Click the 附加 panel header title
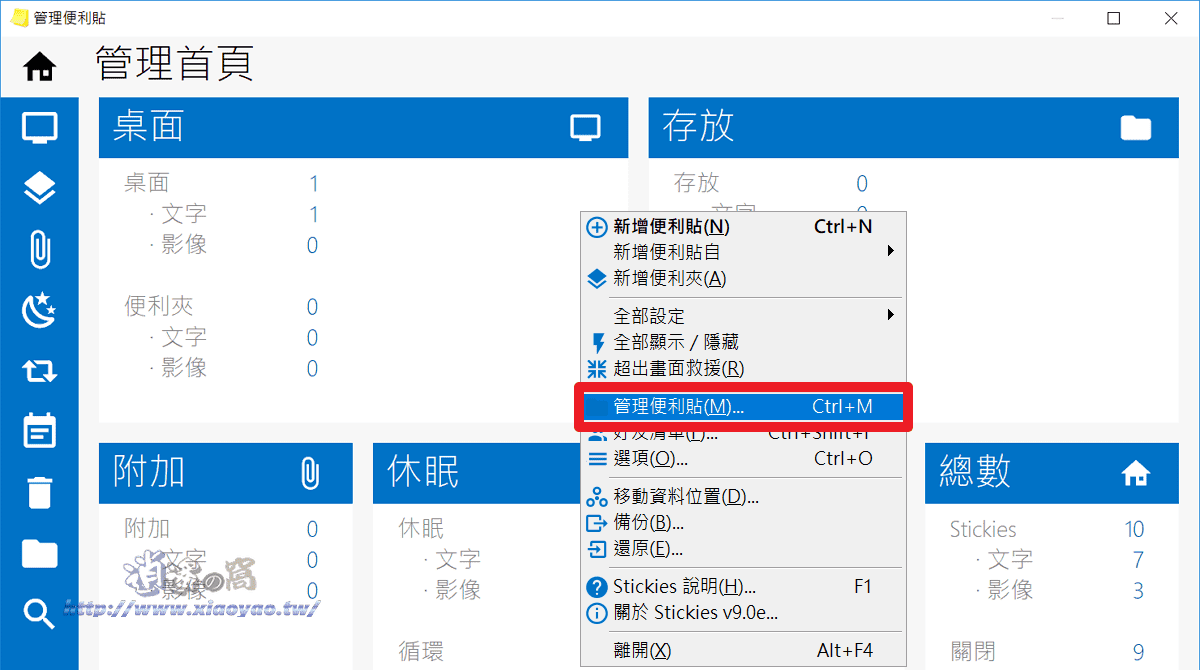Image resolution: width=1200 pixels, height=670 pixels. [x=148, y=472]
